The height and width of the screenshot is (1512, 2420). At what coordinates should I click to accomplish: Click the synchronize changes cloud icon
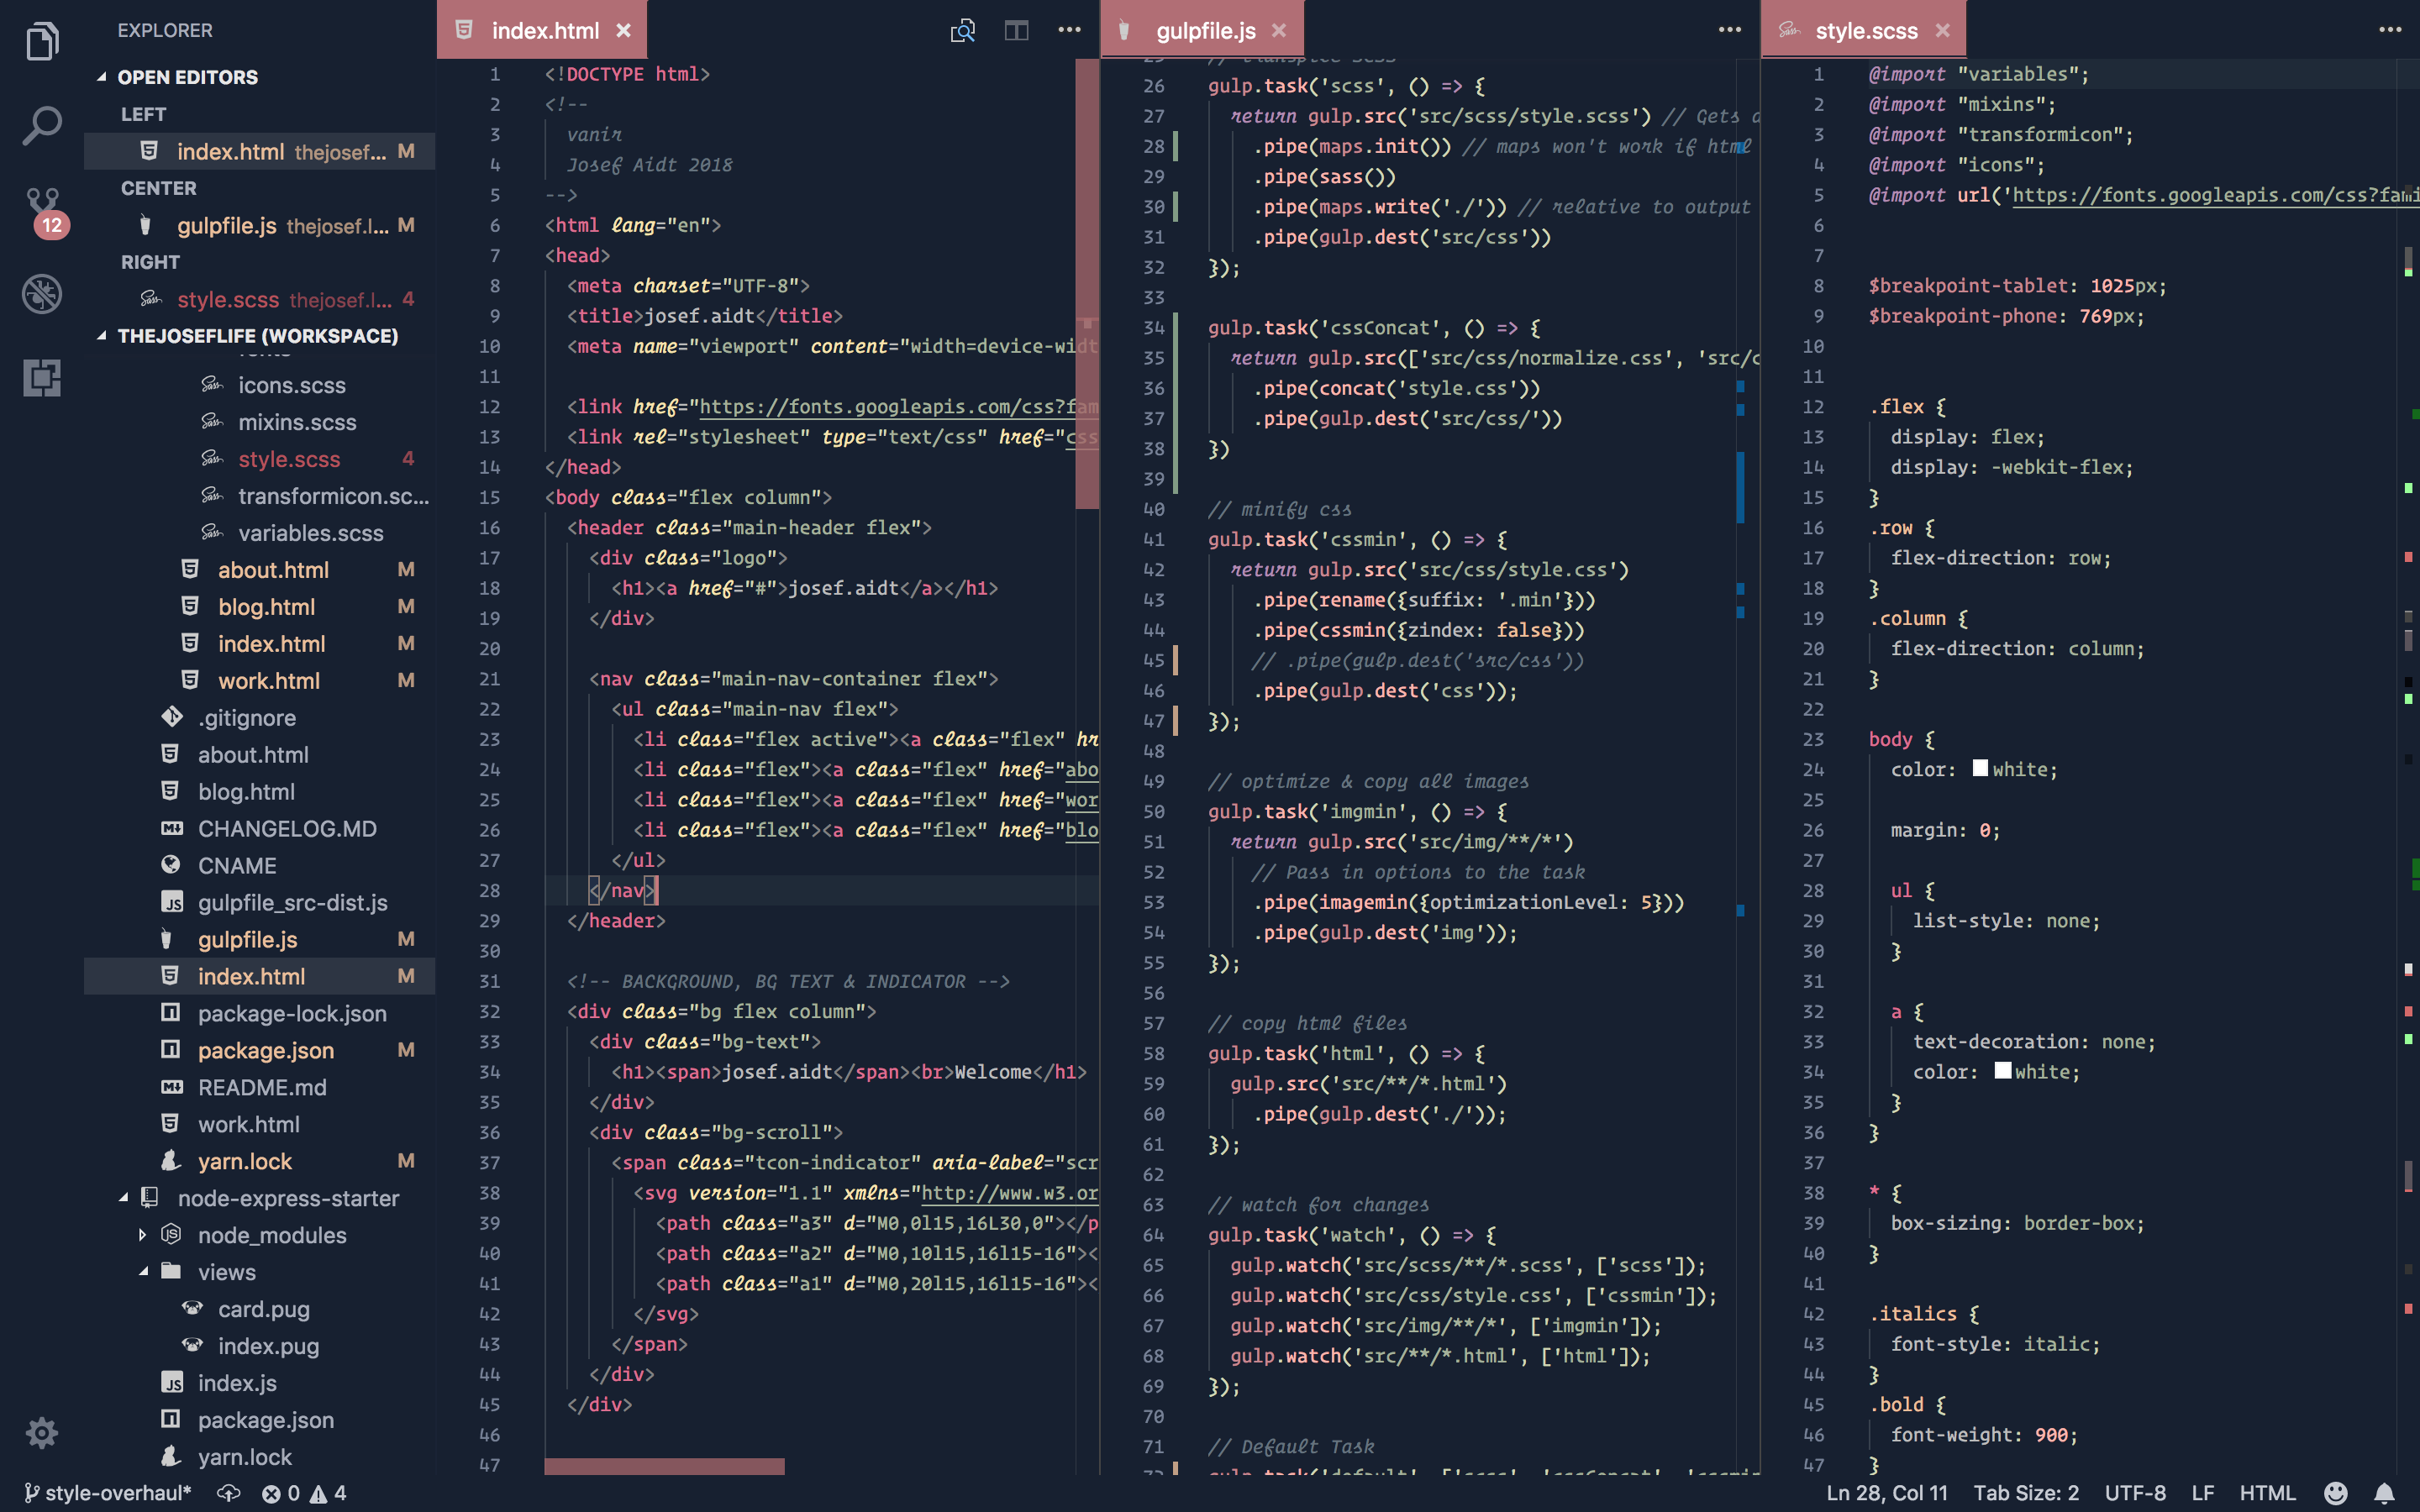point(229,1493)
